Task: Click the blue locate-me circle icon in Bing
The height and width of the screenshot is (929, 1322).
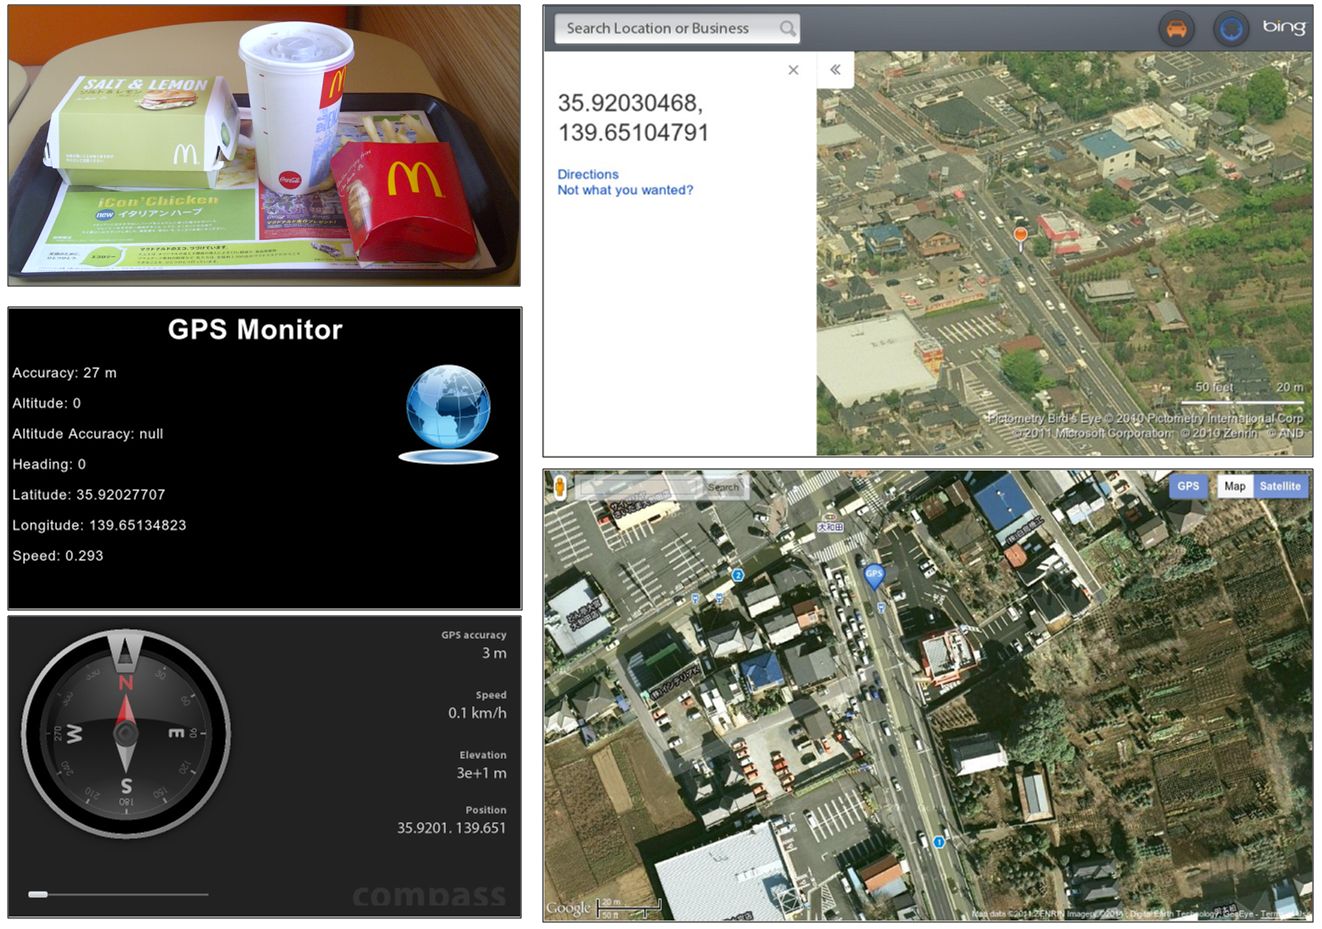Action: pyautogui.click(x=1231, y=28)
